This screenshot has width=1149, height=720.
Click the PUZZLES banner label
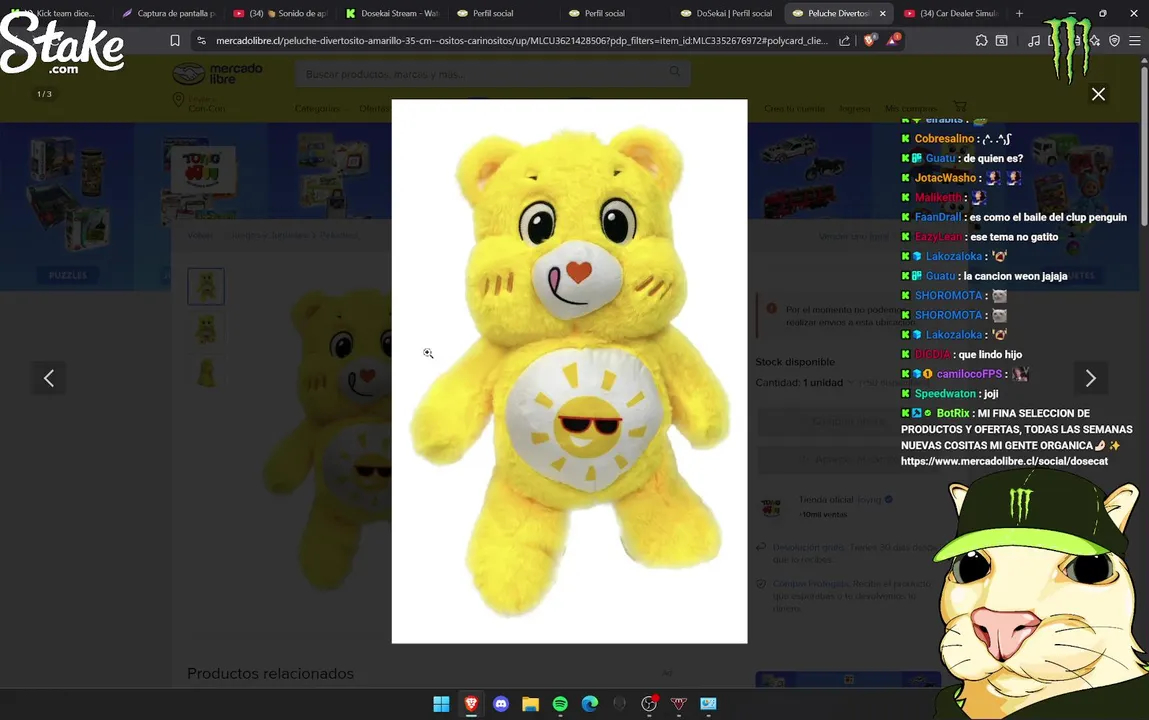coord(67,275)
